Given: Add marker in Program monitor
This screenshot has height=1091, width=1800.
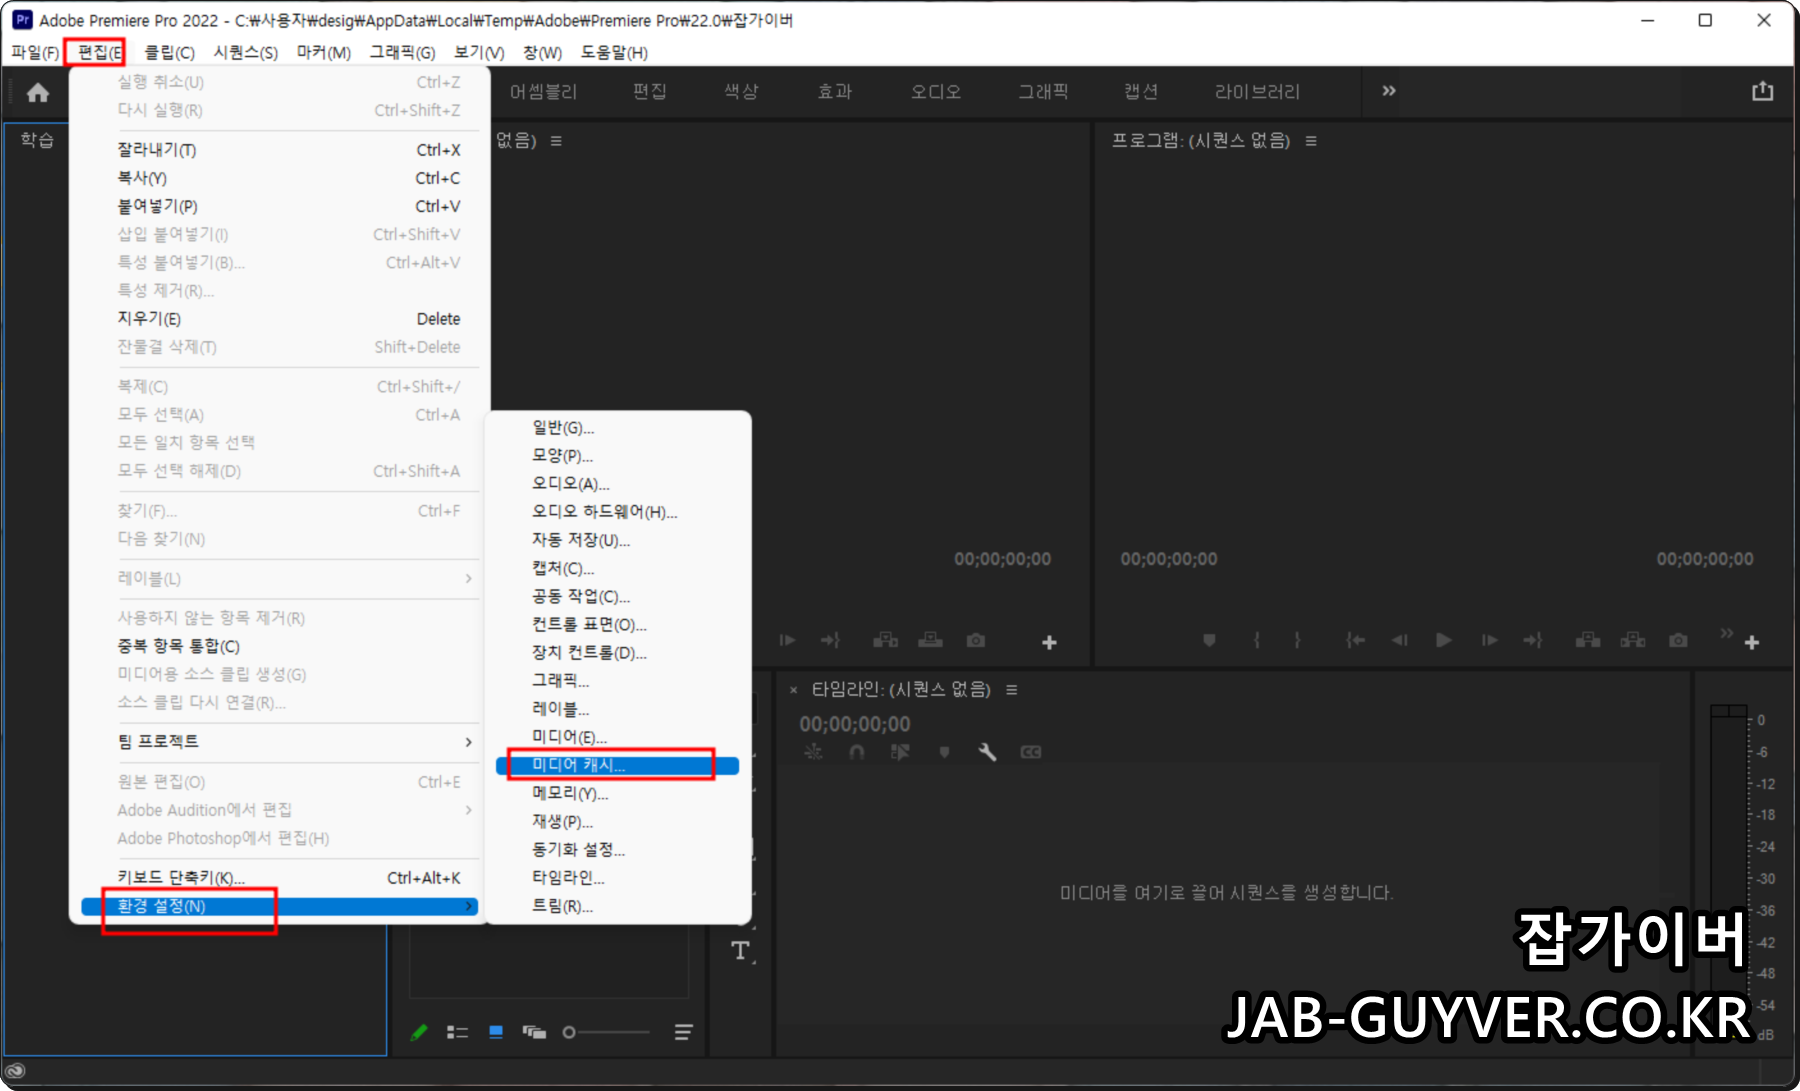Looking at the screenshot, I should coord(1209,640).
